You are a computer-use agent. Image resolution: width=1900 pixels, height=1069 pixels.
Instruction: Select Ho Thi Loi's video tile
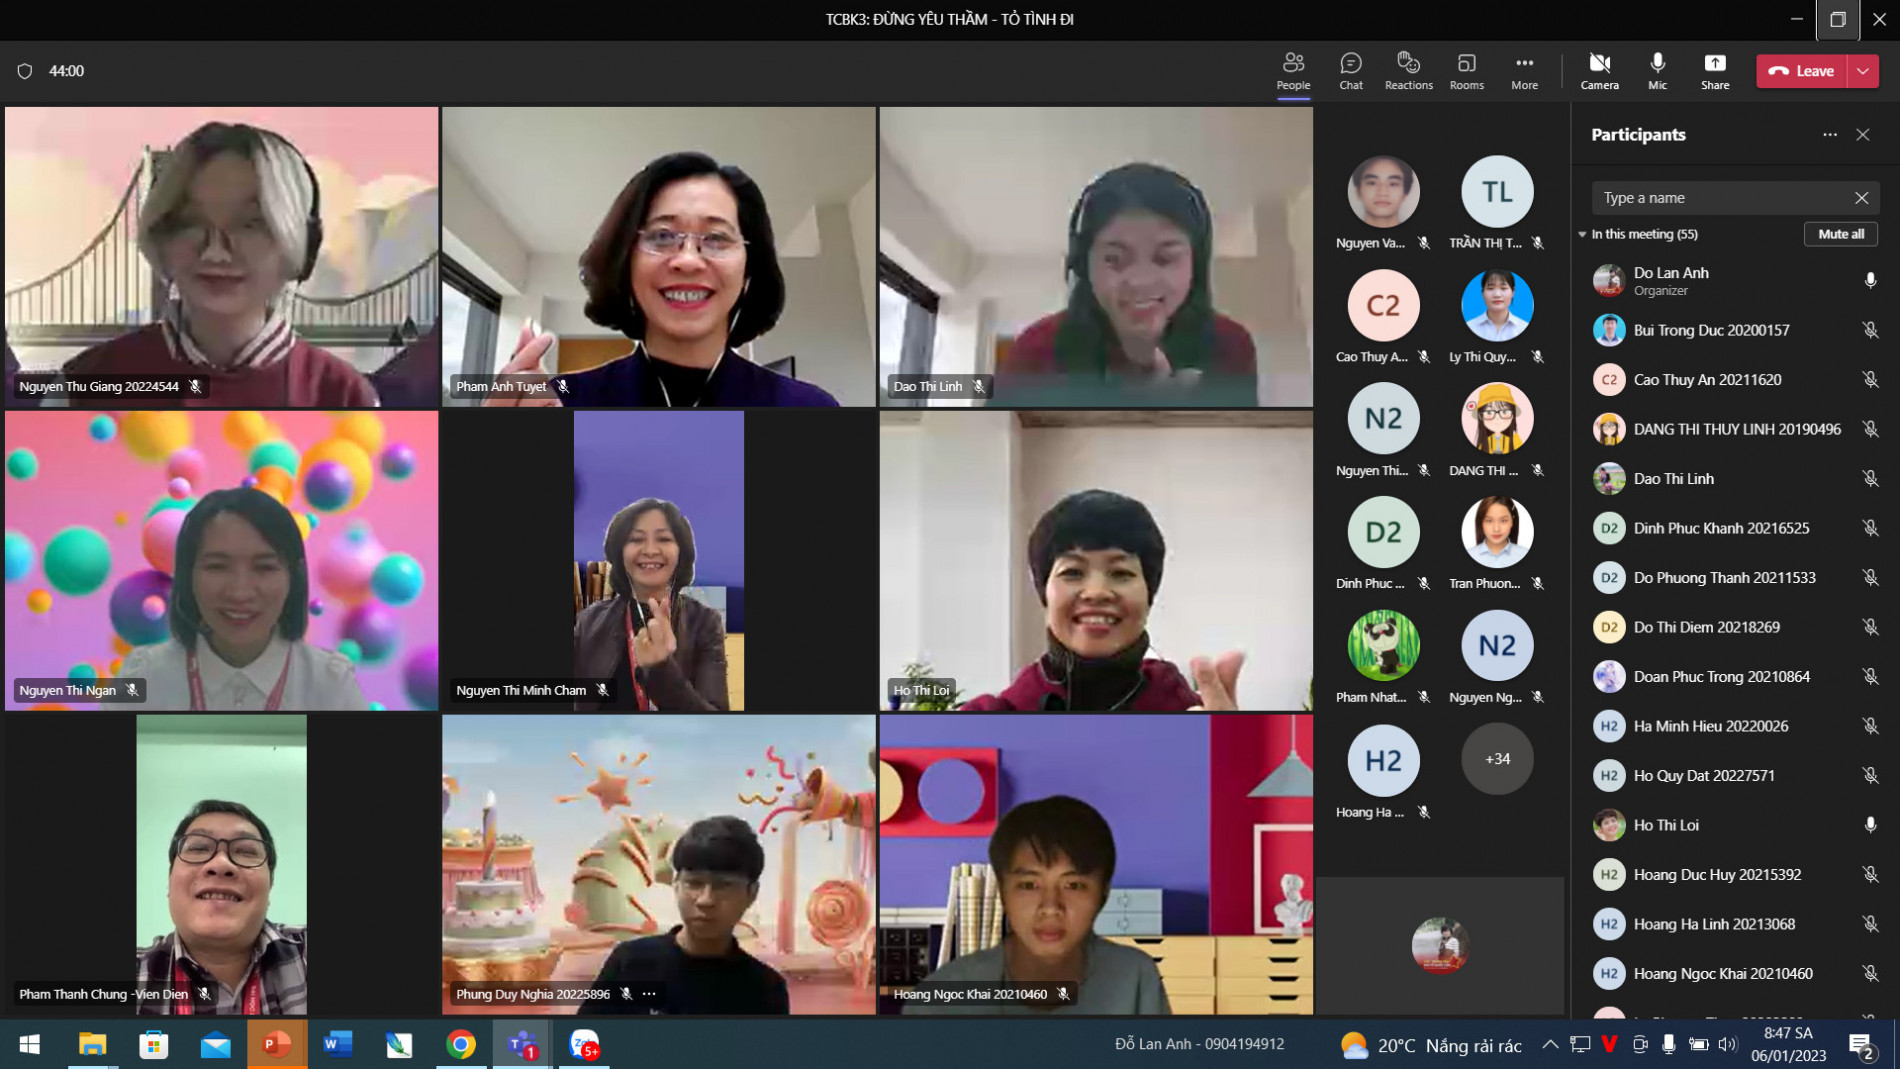[1096, 561]
